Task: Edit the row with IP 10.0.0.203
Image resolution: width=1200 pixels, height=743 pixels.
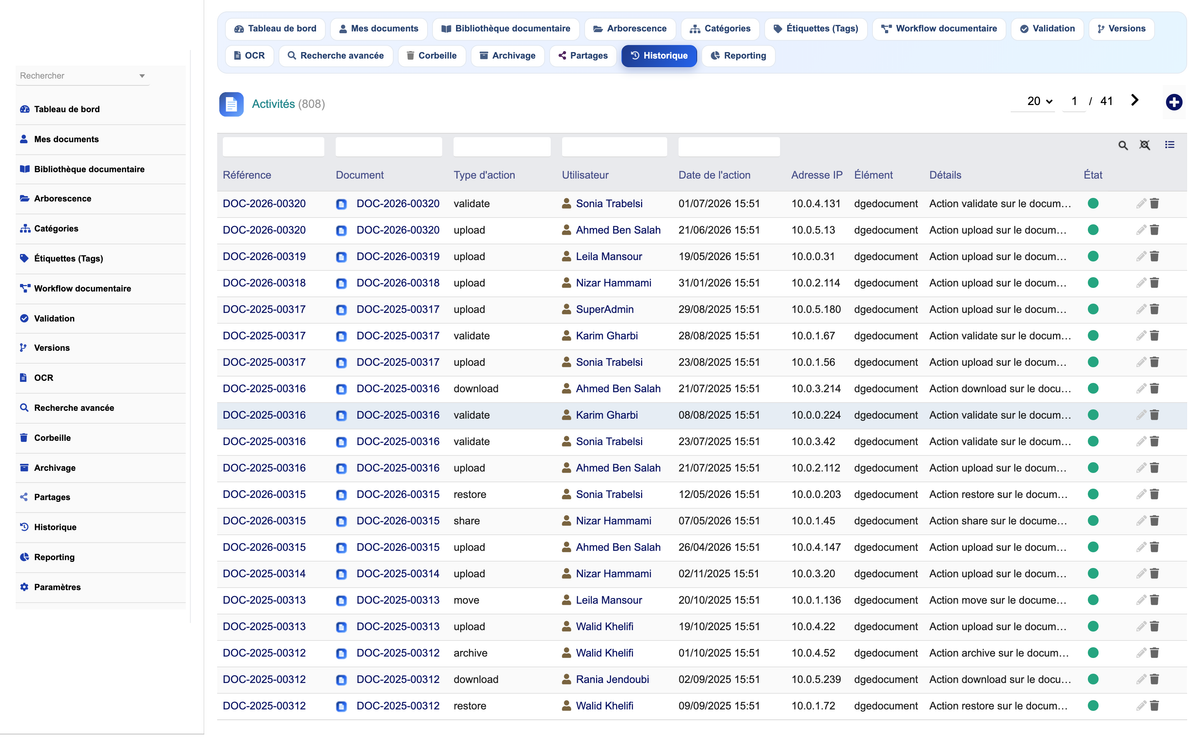Action: (x=1141, y=495)
